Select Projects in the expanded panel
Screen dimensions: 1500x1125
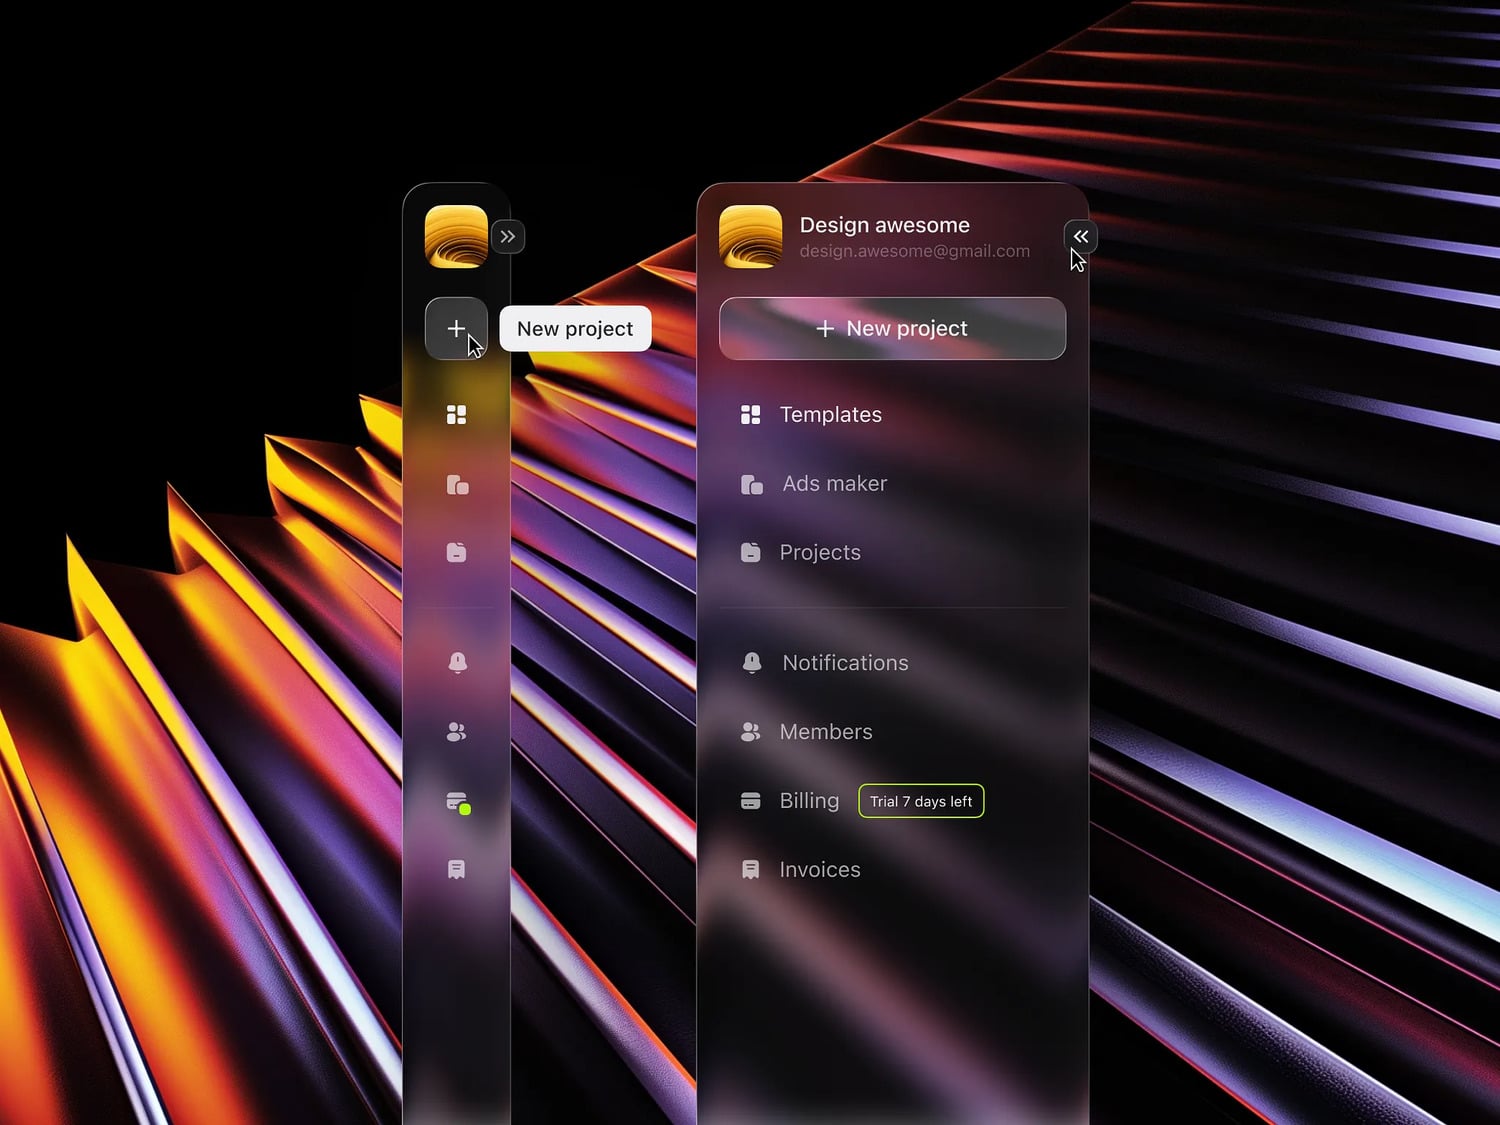pyautogui.click(x=820, y=552)
